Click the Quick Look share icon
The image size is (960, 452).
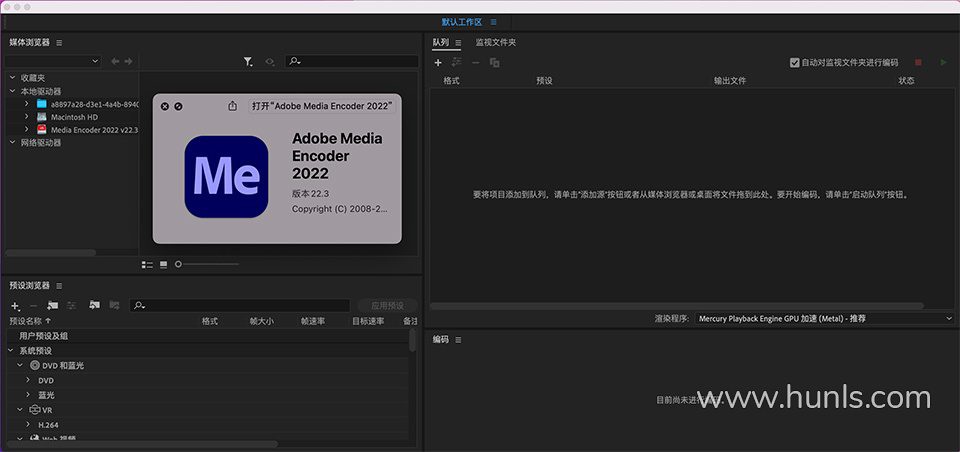(232, 106)
